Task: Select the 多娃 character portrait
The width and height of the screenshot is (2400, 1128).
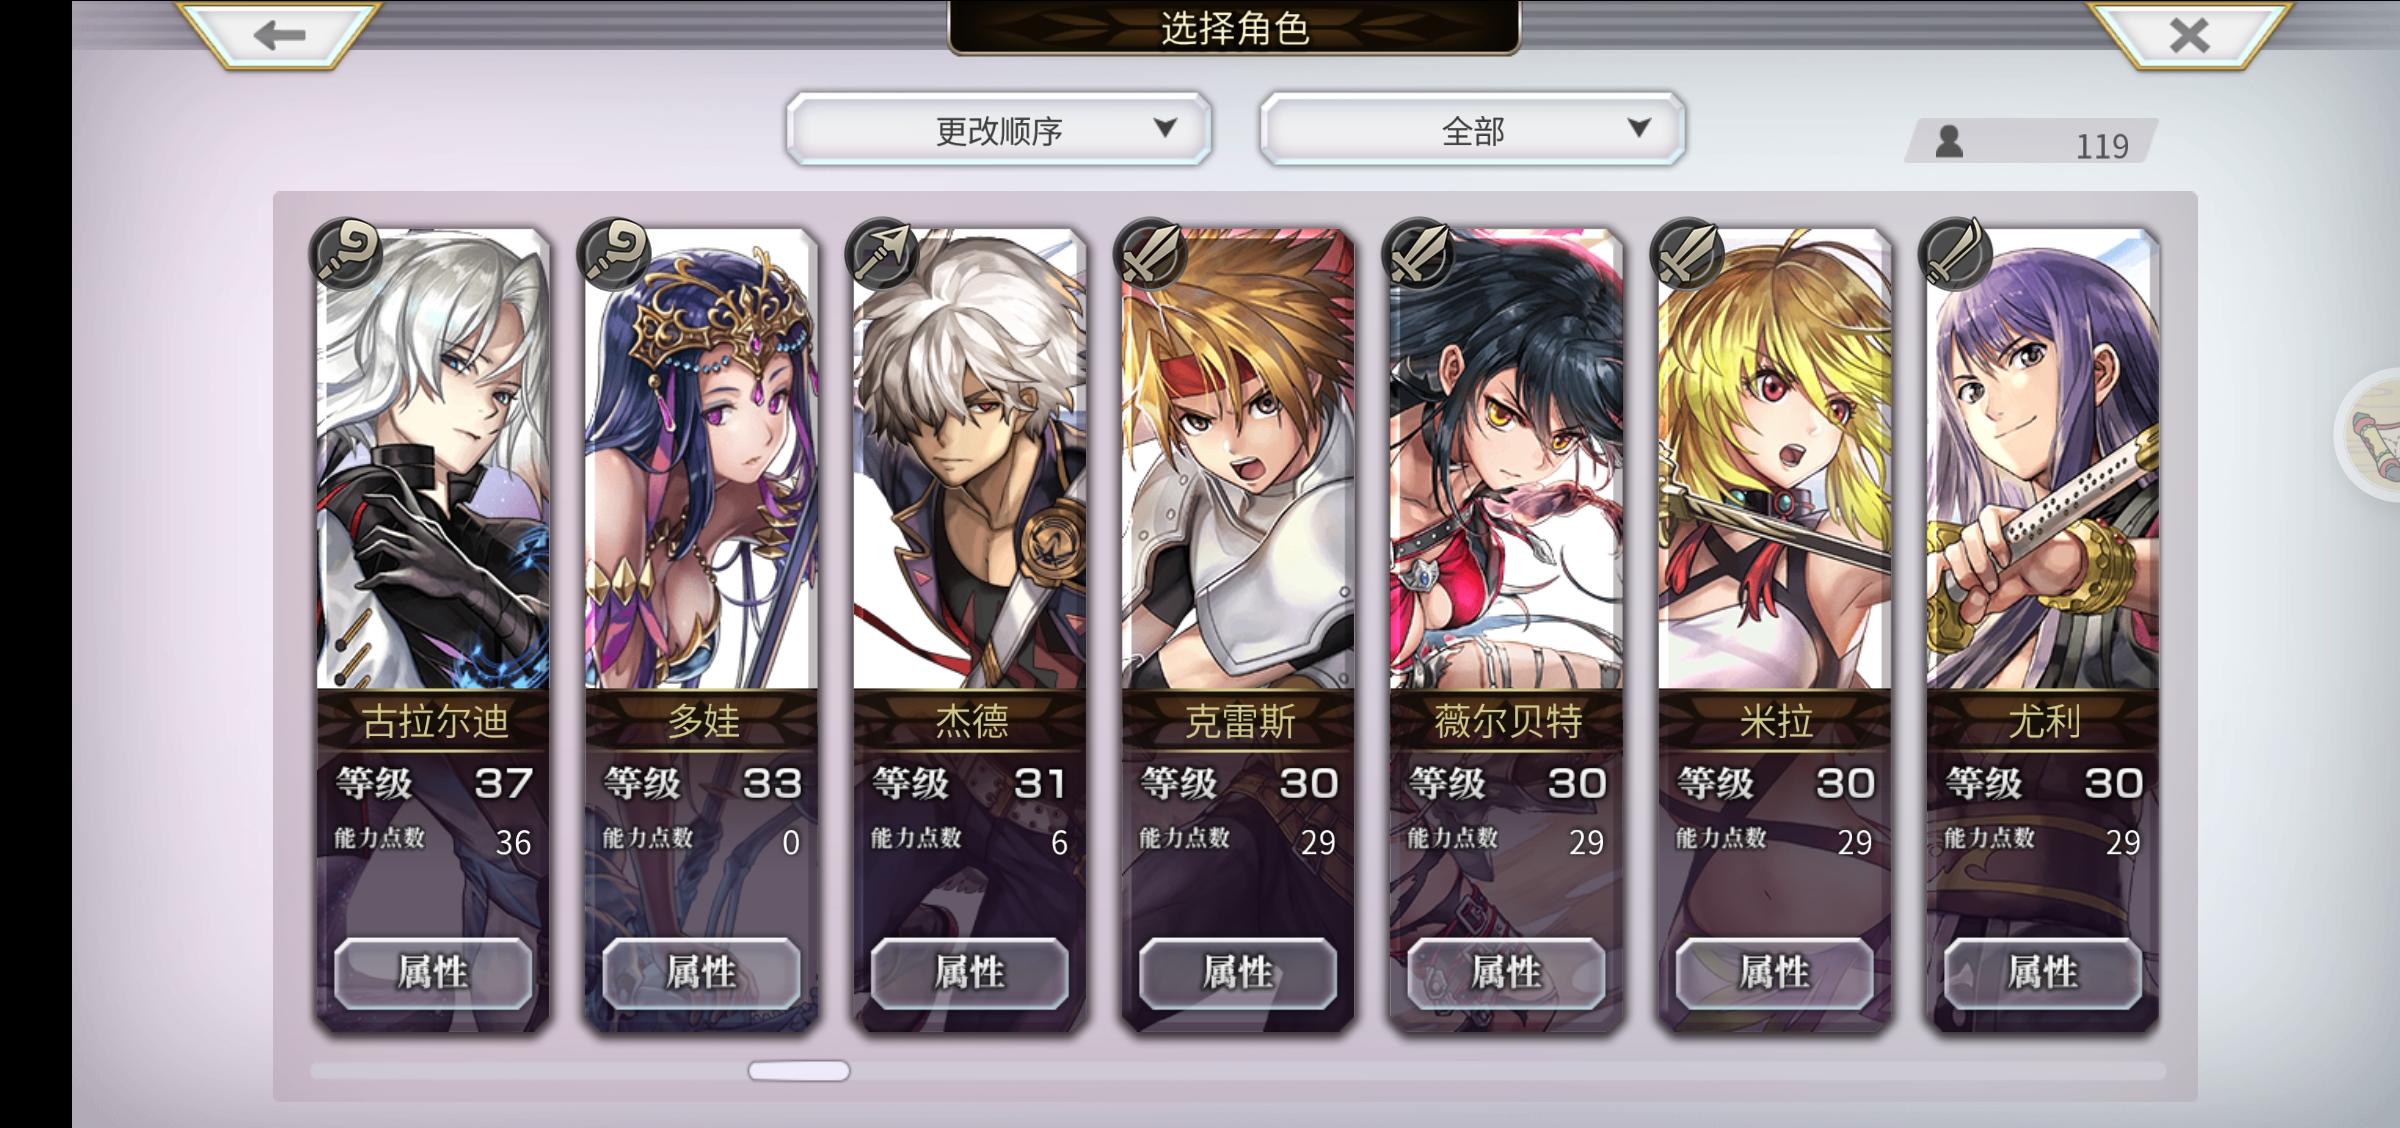Action: tap(701, 458)
